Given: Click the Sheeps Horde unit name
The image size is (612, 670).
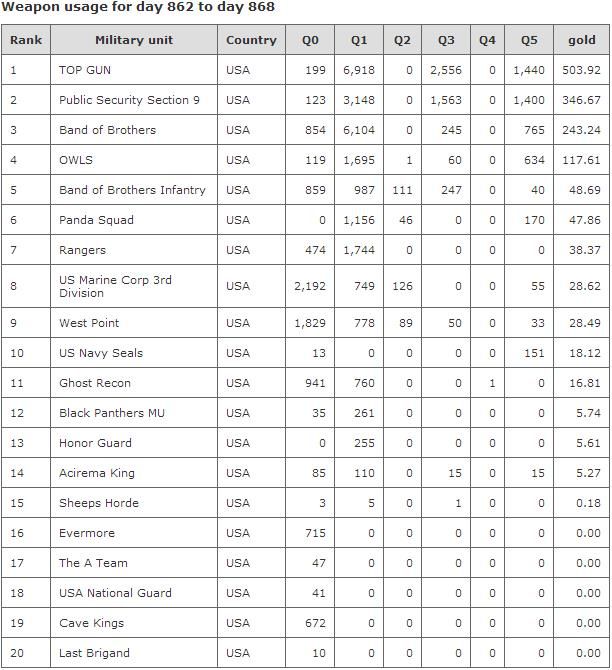Looking at the screenshot, I should pos(99,503).
